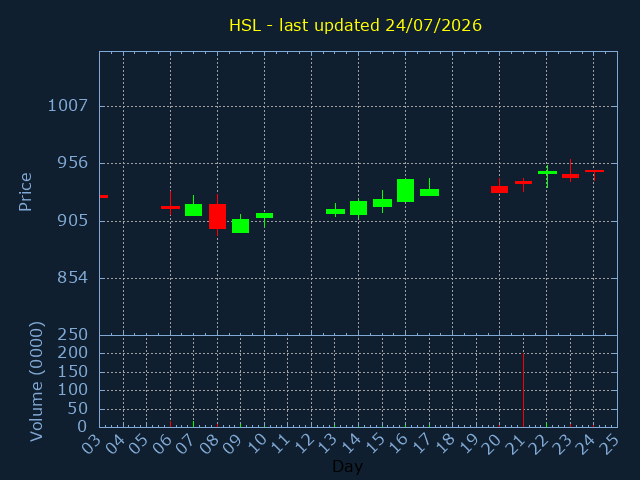This screenshot has height=480, width=640.
Task: Select the tall green candlestick on day 16
Action: (405, 190)
